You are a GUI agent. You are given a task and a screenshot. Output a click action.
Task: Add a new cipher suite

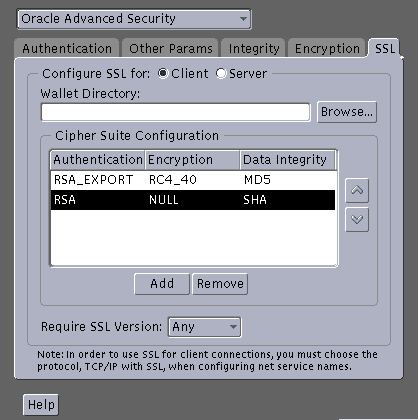pyautogui.click(x=162, y=284)
